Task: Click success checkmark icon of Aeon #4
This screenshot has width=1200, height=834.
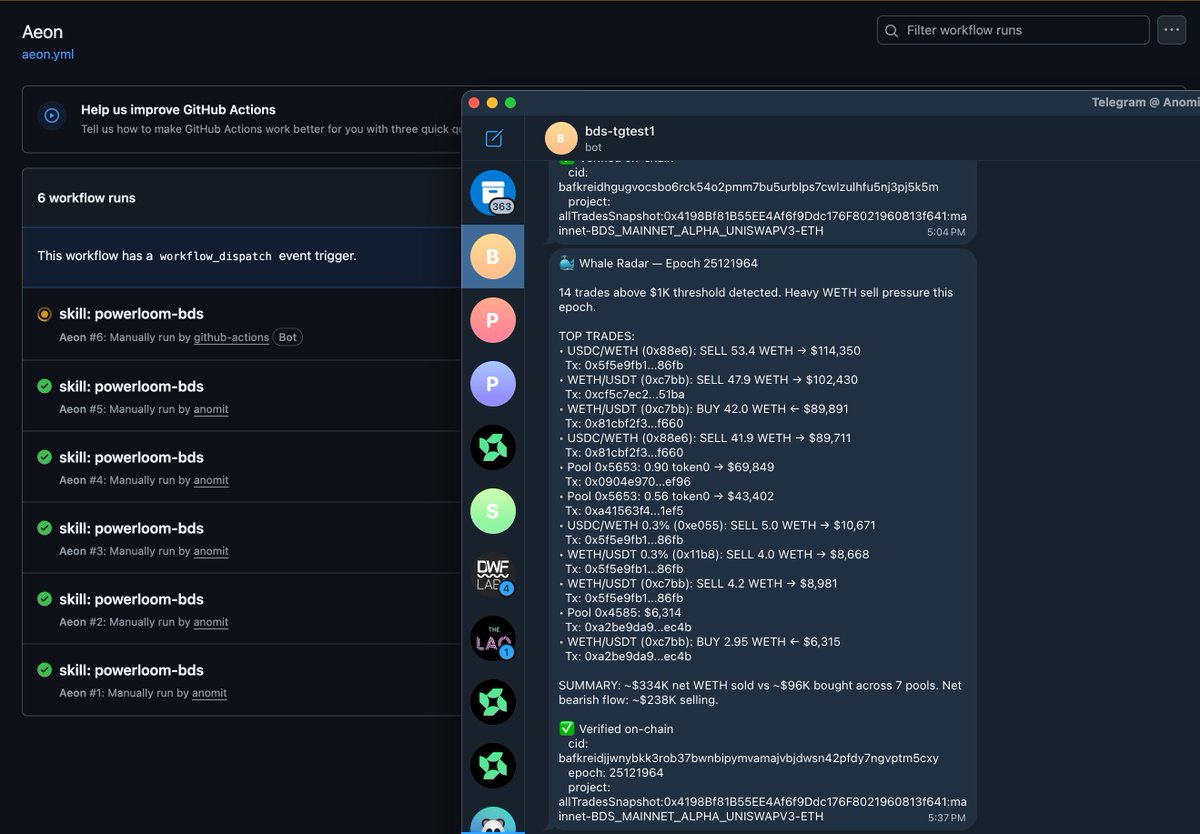Action: tap(44, 457)
